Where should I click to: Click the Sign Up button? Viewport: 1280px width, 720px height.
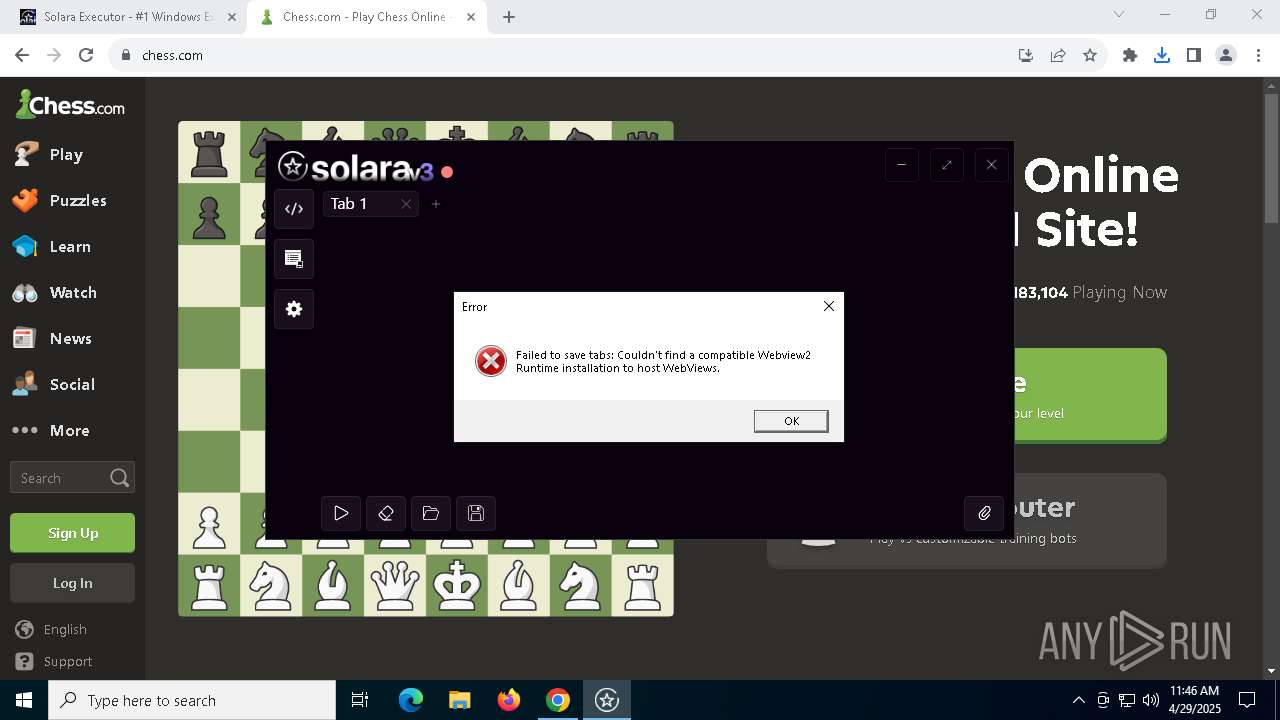72,533
